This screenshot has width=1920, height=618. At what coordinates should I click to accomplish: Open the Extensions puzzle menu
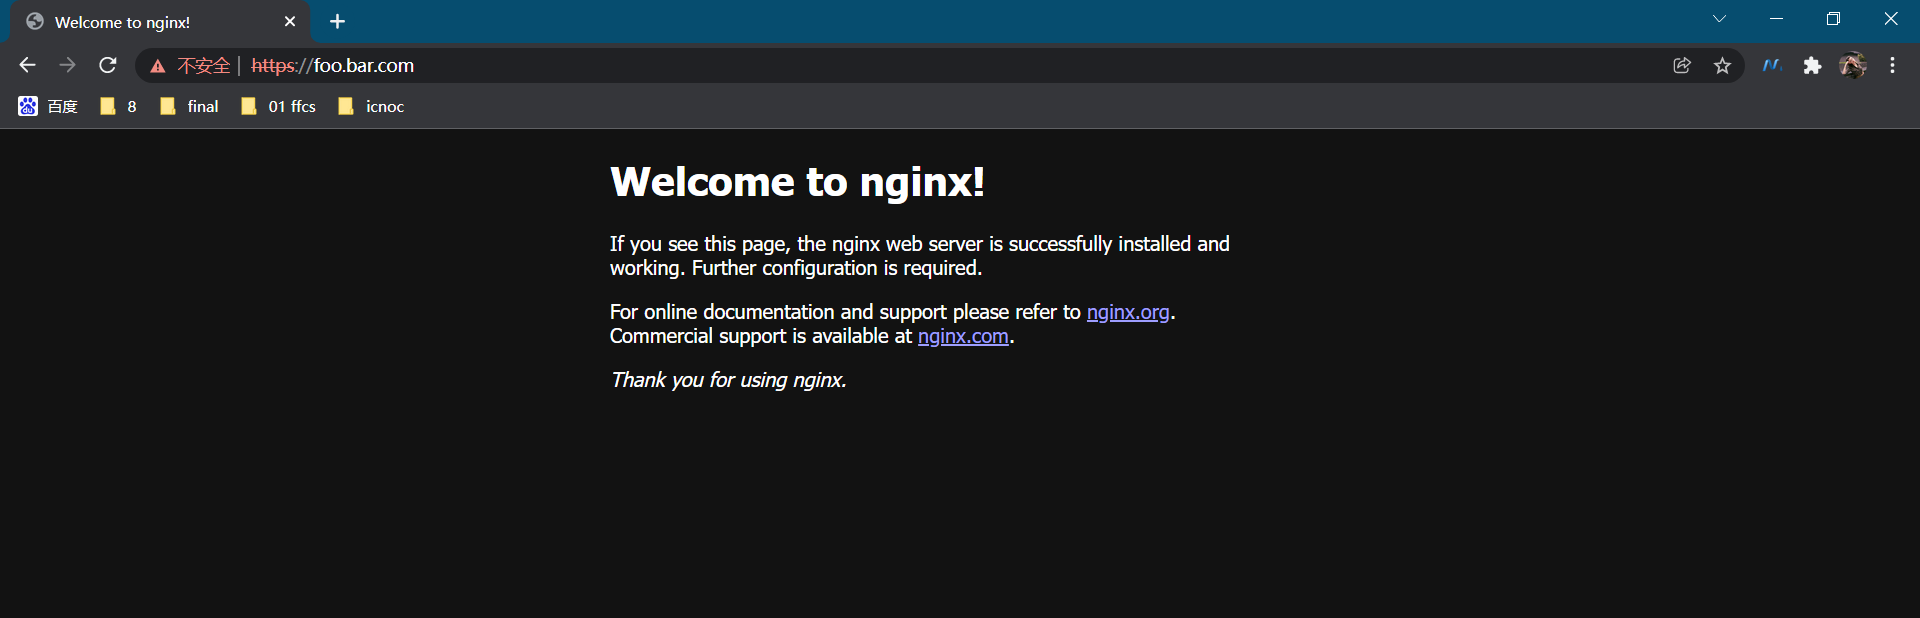1812,65
